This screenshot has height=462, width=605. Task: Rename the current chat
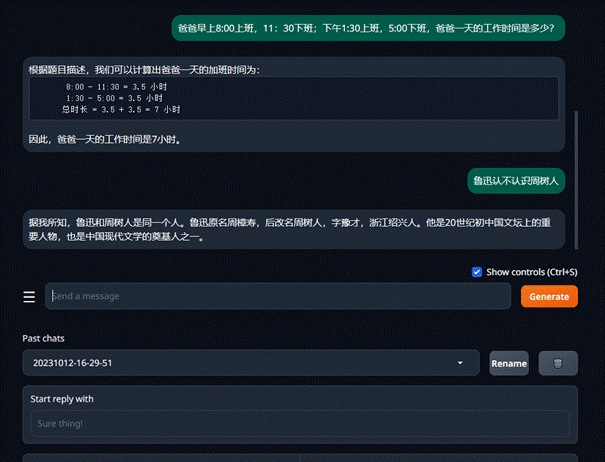tap(509, 363)
